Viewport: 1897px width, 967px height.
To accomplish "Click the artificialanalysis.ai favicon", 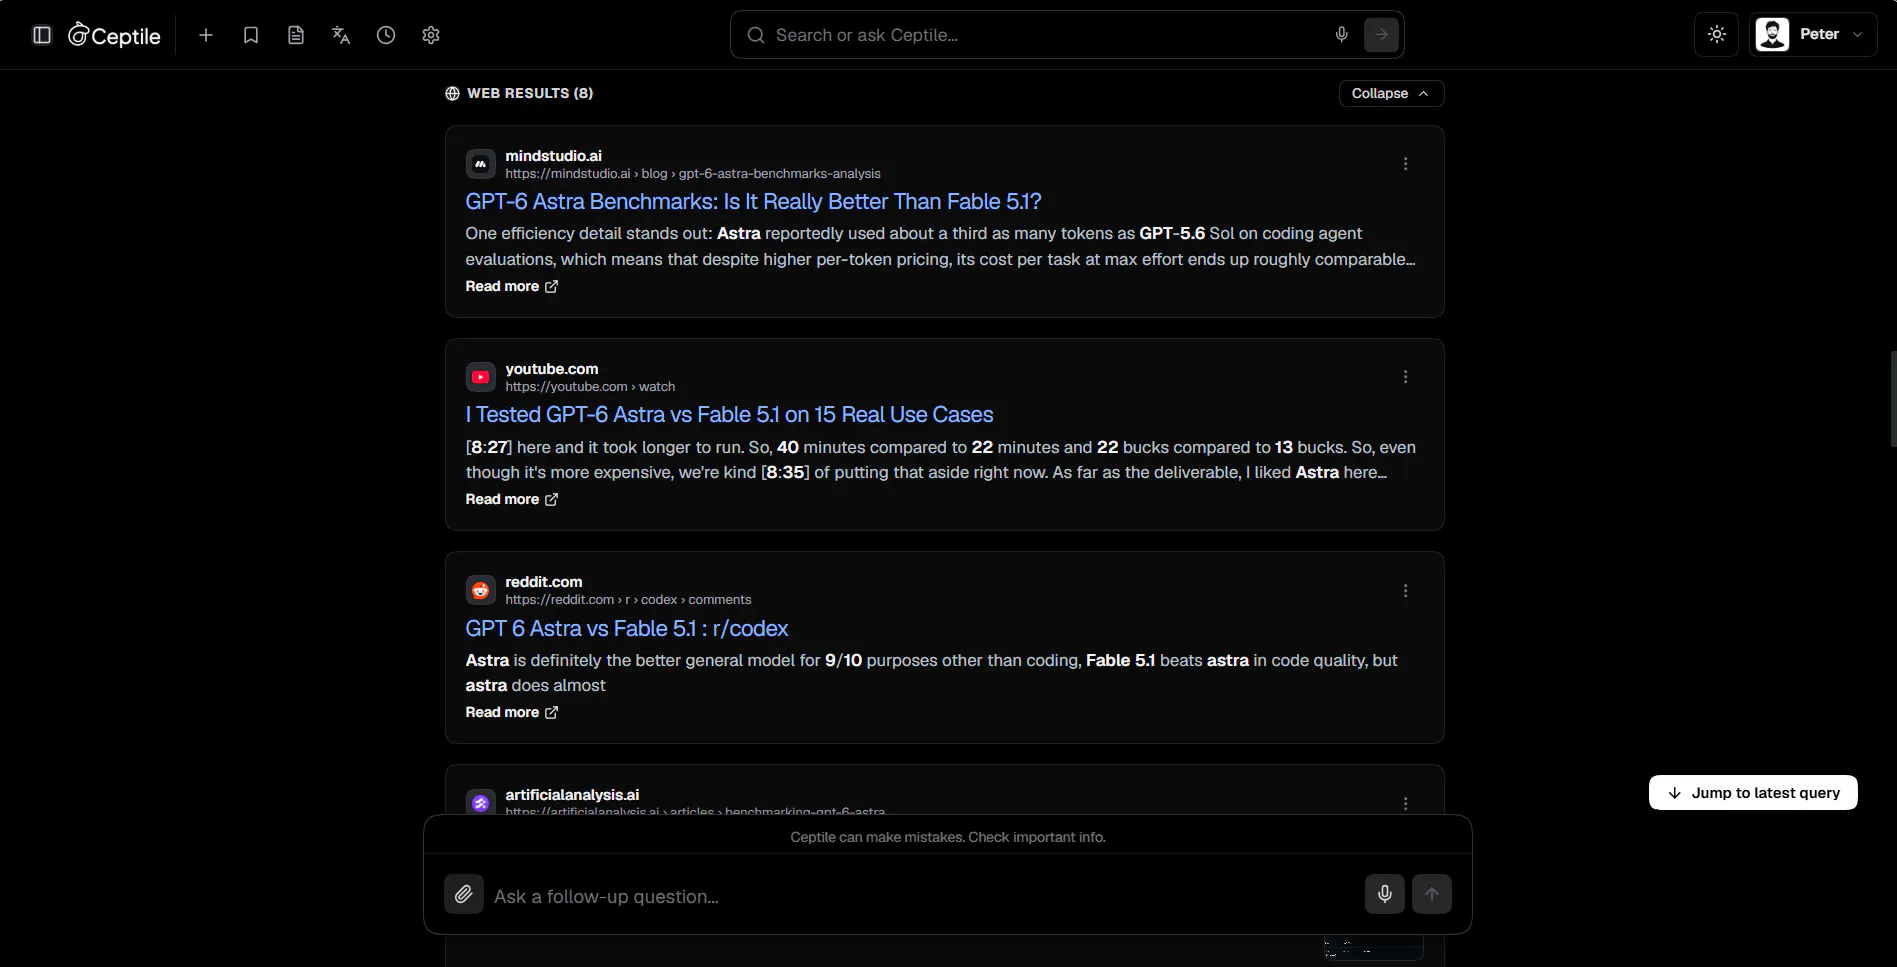I will [x=481, y=803].
